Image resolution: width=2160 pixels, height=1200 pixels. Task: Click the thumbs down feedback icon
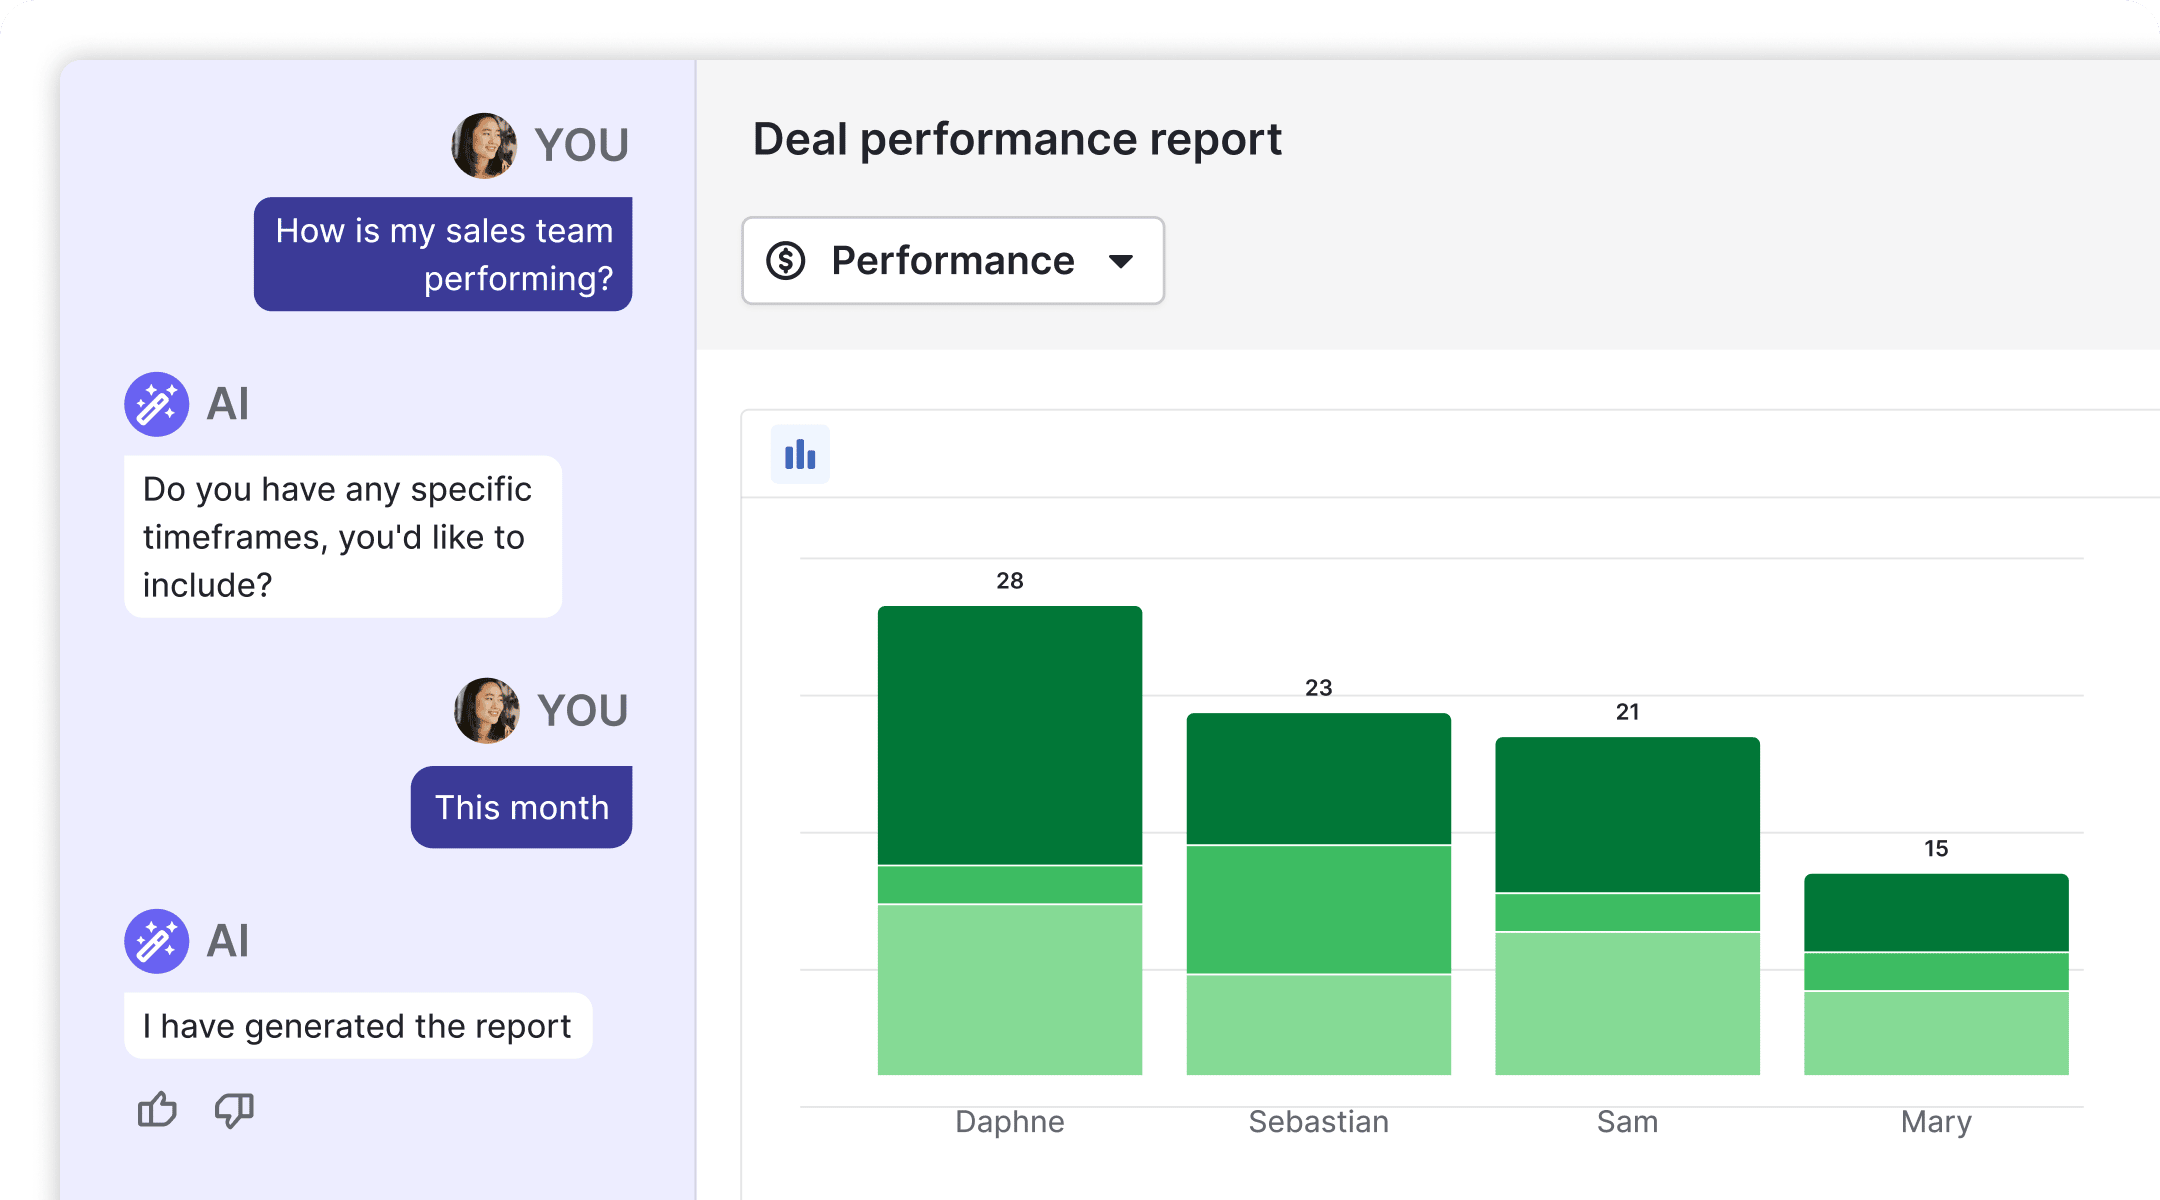[x=234, y=1110]
